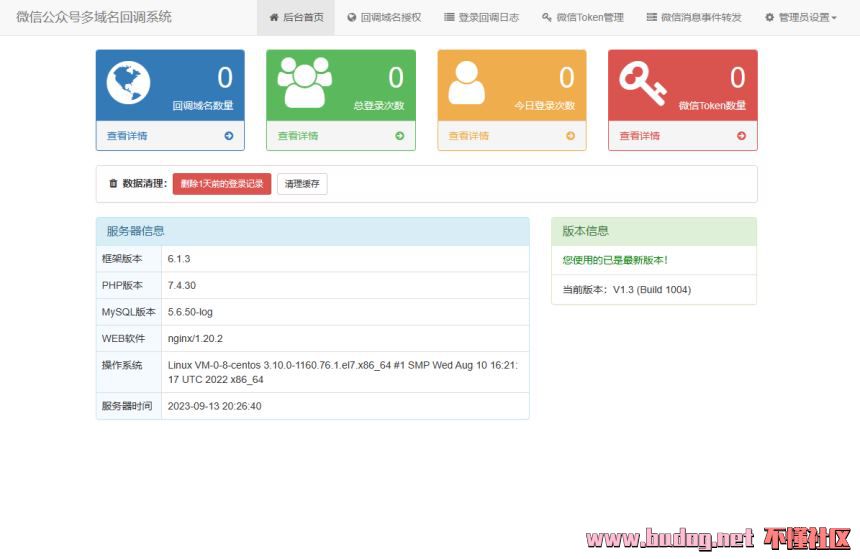Screen dimensions: 860x559
Task: Open the 后台首页 tab
Action: [x=296, y=18]
